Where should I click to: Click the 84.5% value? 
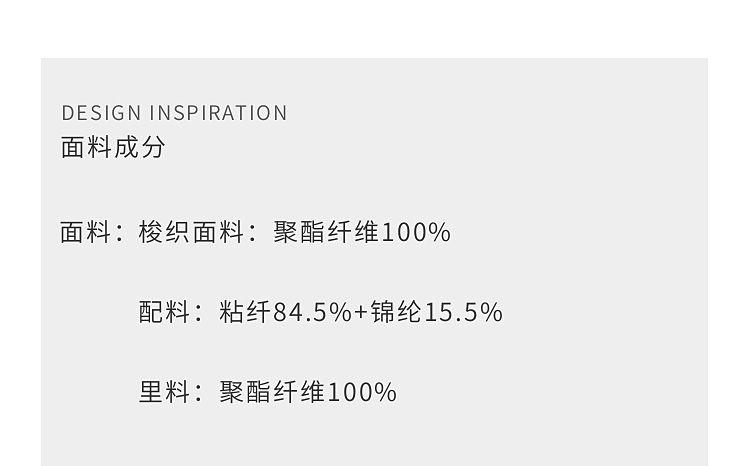coord(312,312)
